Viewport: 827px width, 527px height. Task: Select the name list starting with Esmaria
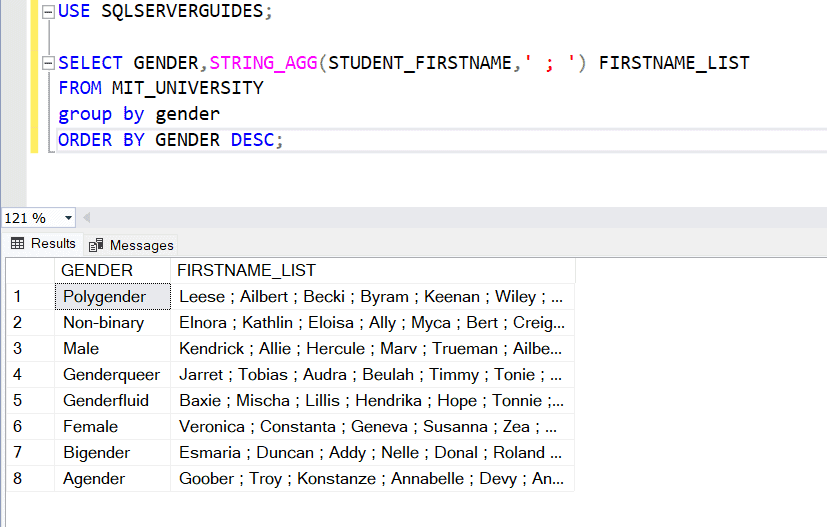372,452
